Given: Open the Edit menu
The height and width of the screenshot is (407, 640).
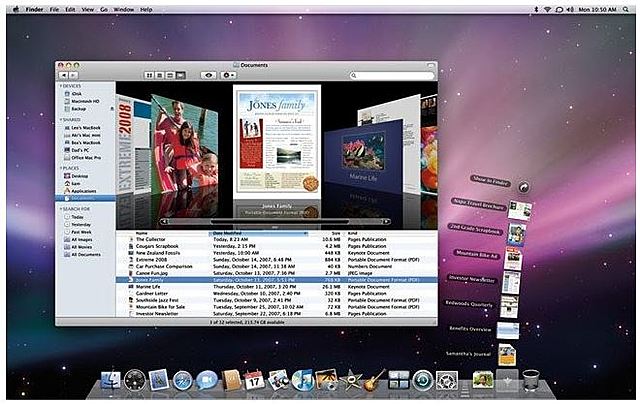Looking at the screenshot, I should (x=70, y=9).
